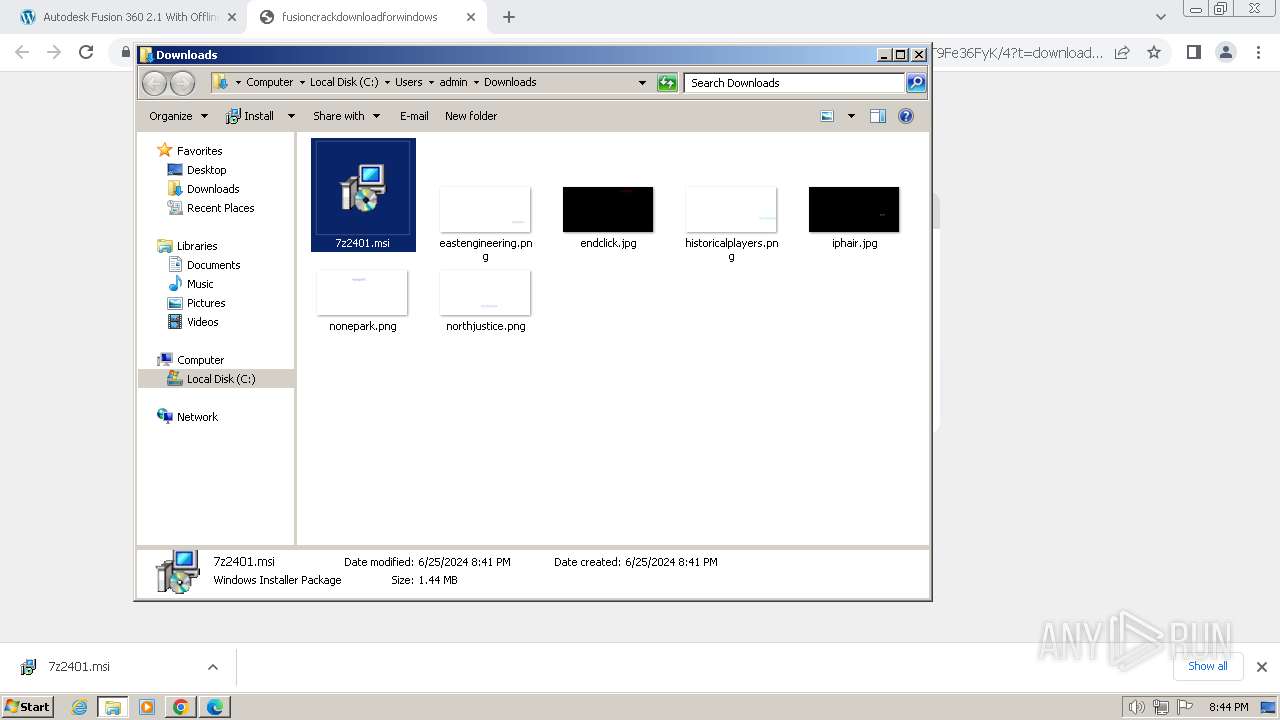Select iphair.jpg thumbnail
The width and height of the screenshot is (1280, 720).
pos(854,209)
